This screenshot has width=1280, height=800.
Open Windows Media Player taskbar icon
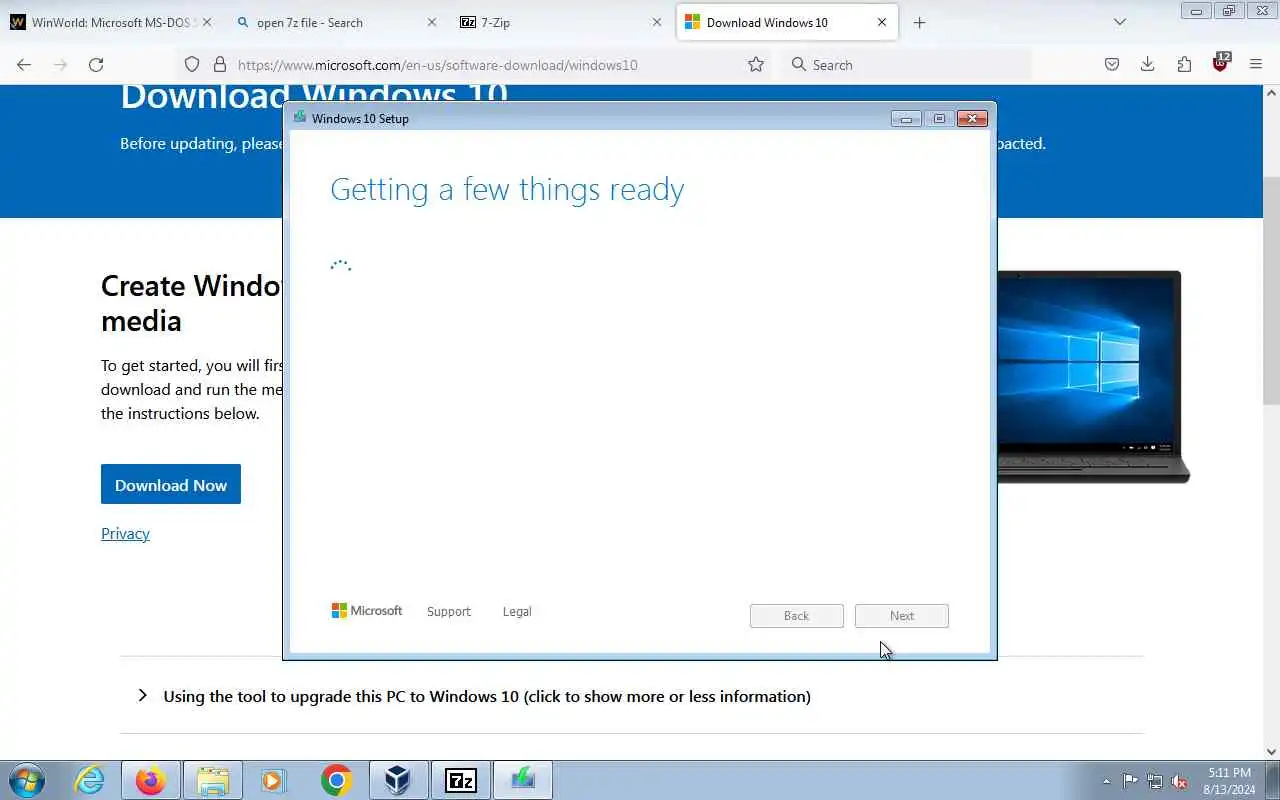(274, 780)
